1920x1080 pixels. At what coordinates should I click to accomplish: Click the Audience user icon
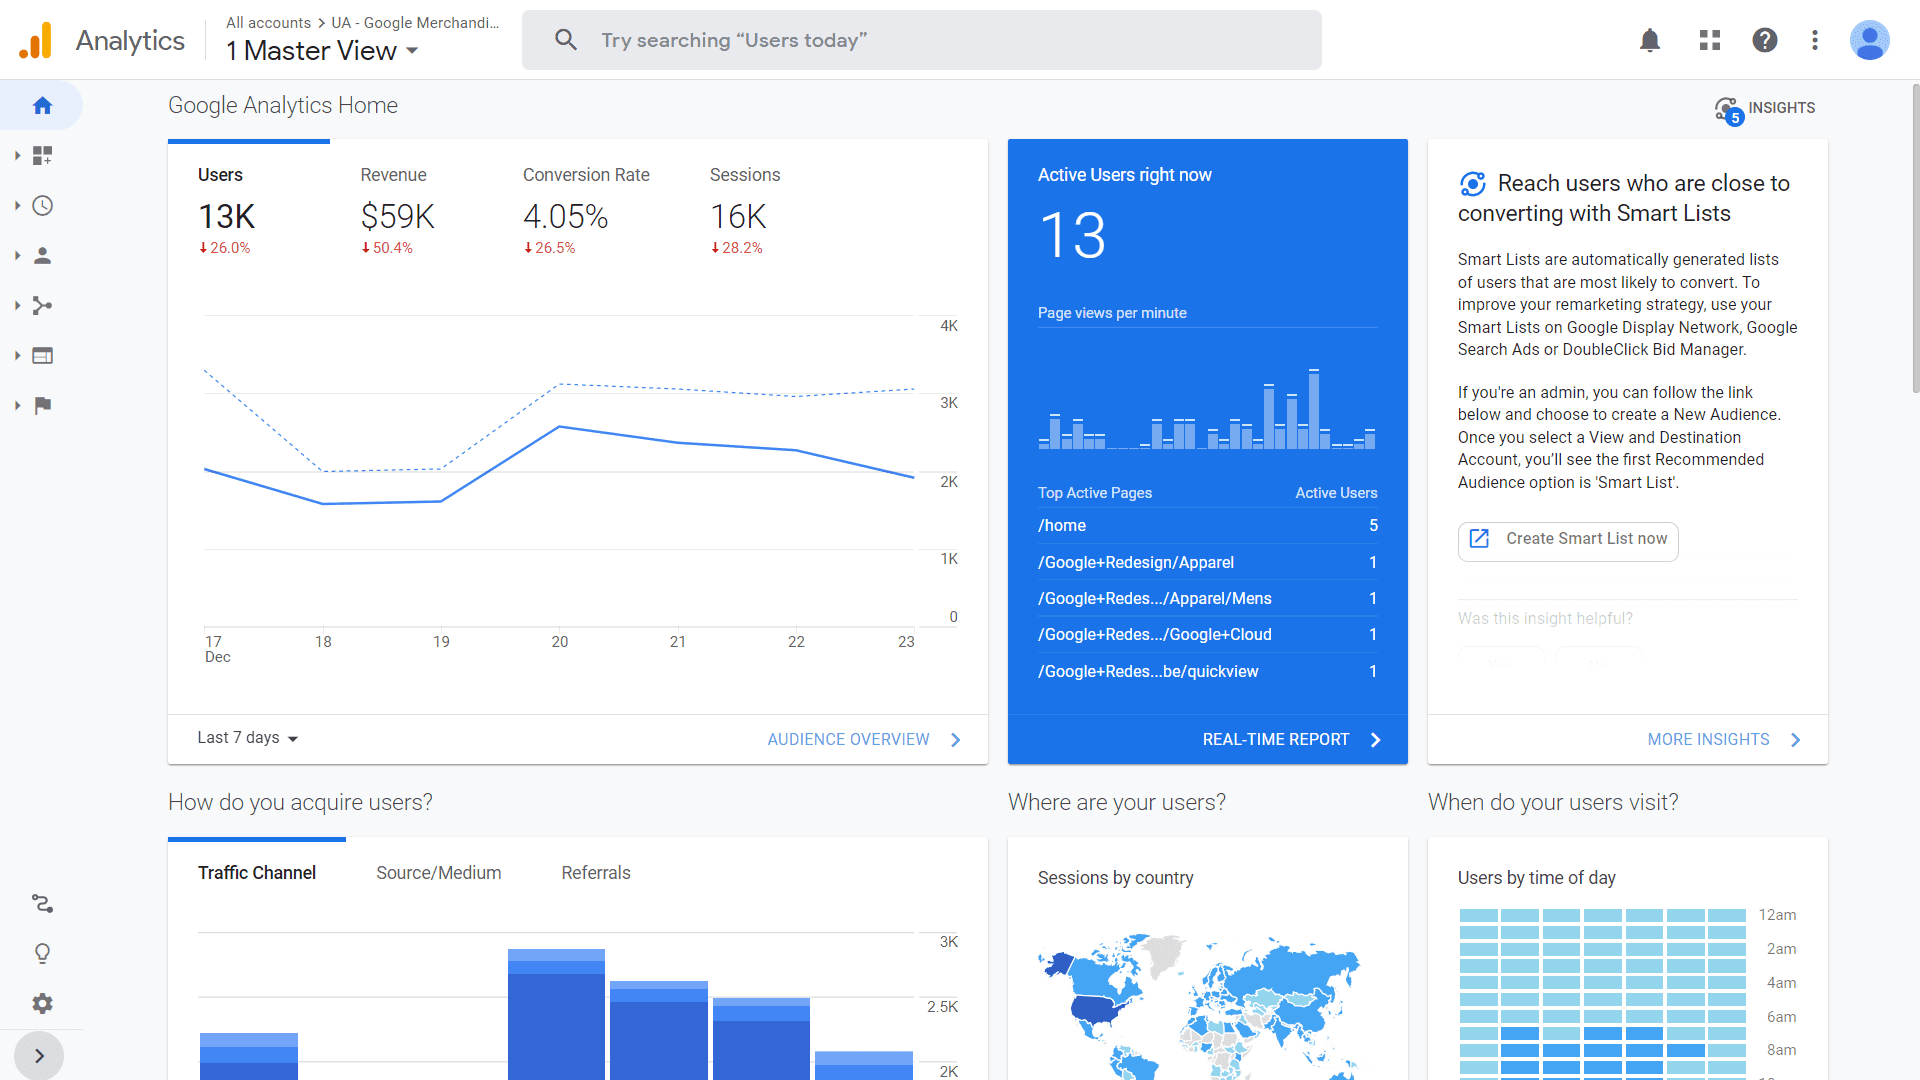(41, 255)
